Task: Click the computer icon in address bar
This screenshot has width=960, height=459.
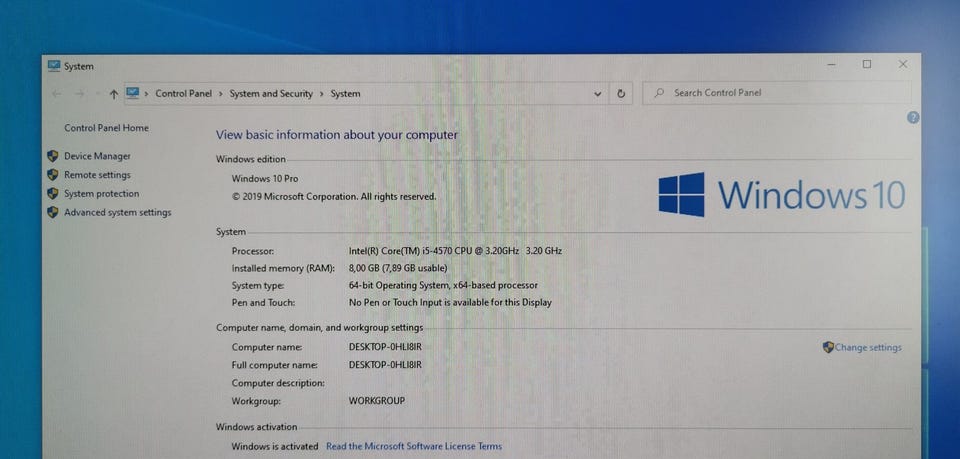Action: click(132, 93)
